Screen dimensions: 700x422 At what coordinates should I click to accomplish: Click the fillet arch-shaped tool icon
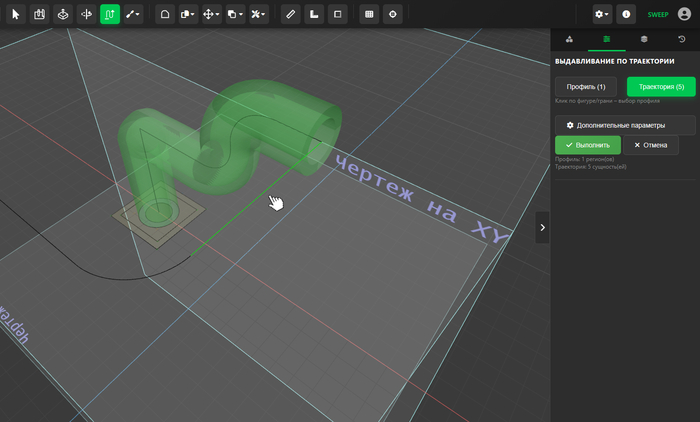click(x=165, y=14)
